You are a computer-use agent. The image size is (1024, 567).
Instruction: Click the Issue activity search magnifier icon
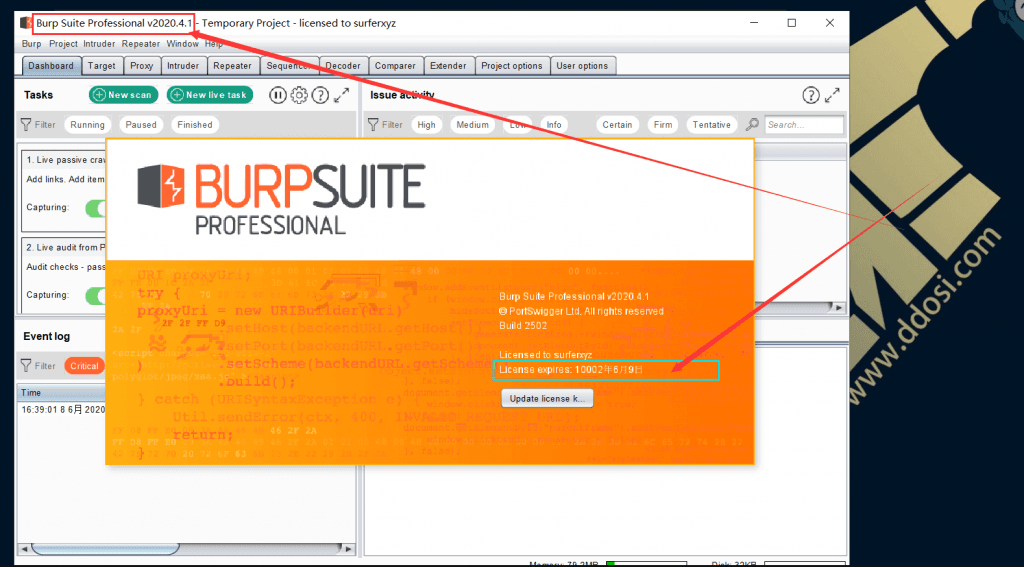tap(752, 125)
